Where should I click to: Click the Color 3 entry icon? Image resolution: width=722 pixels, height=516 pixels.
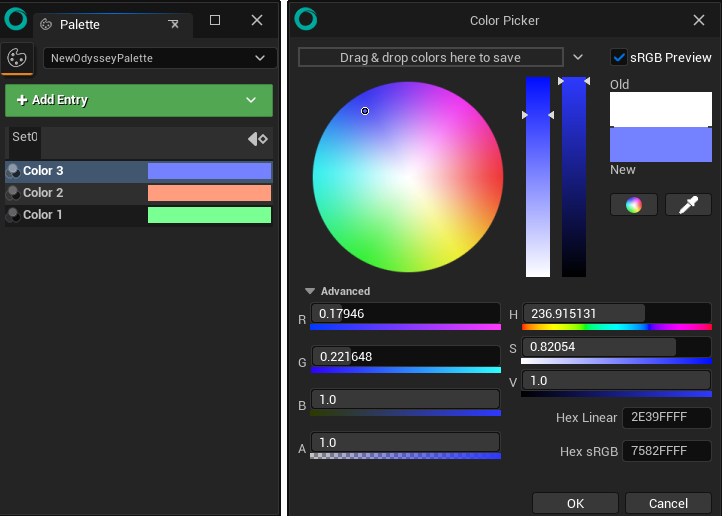(13, 171)
